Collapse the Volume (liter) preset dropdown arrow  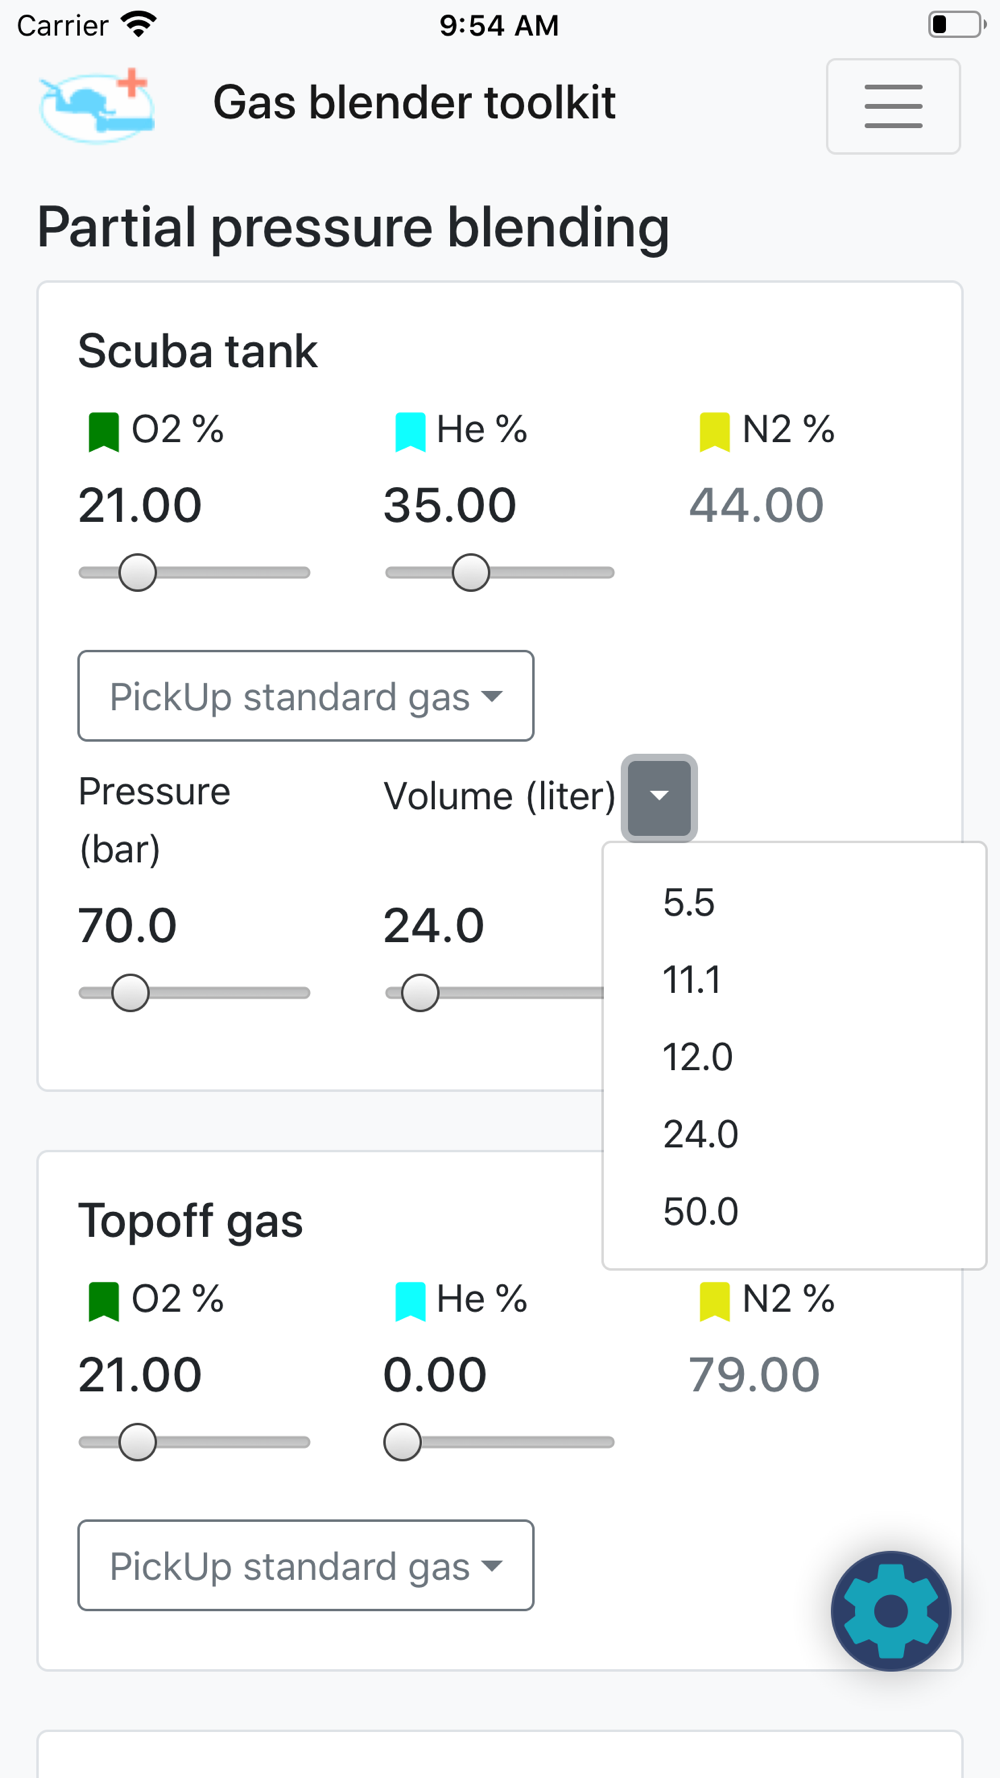point(659,797)
